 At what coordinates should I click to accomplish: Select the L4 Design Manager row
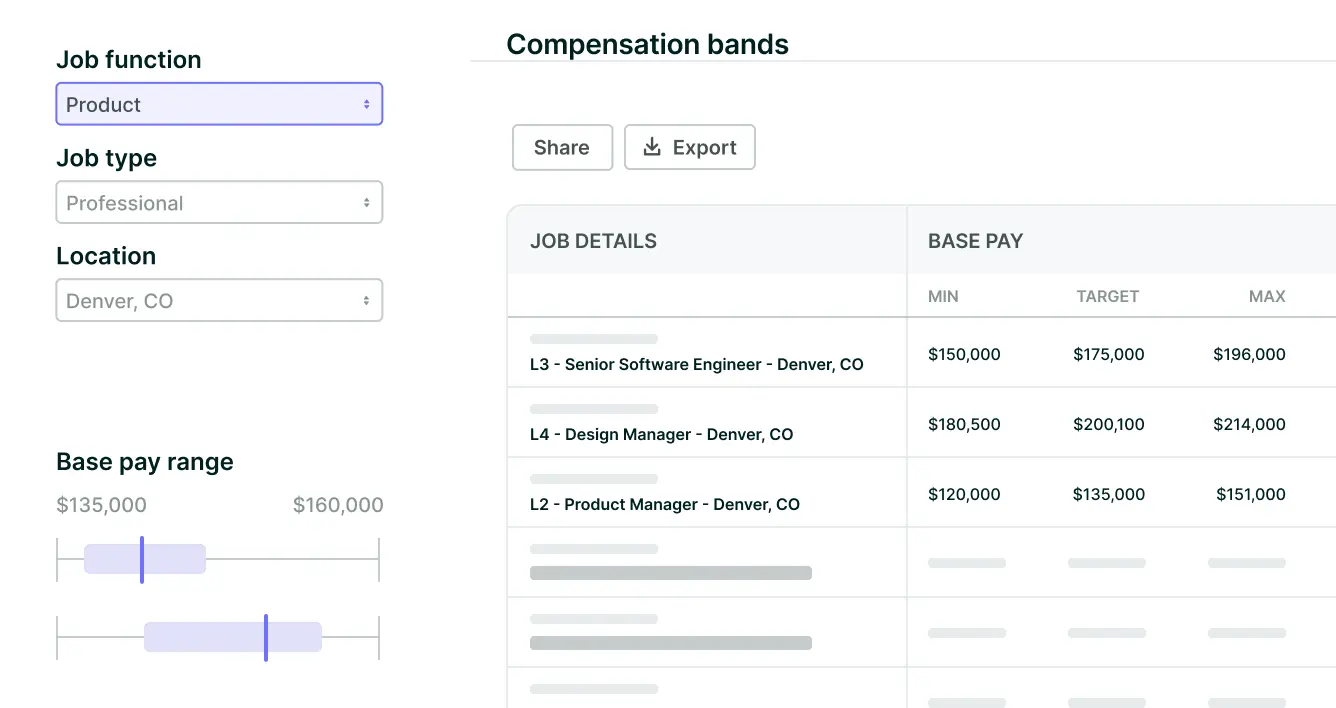click(x=661, y=434)
